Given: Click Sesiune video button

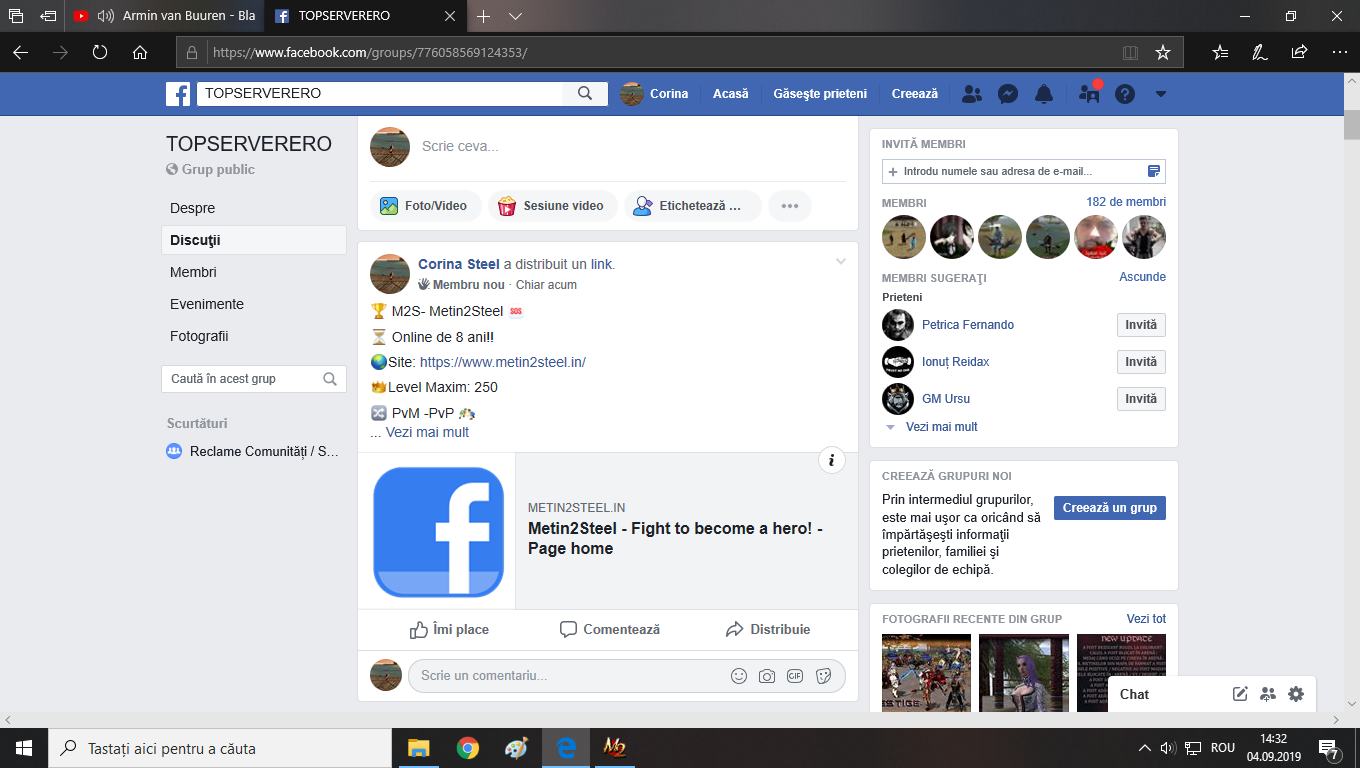Looking at the screenshot, I should pos(551,206).
